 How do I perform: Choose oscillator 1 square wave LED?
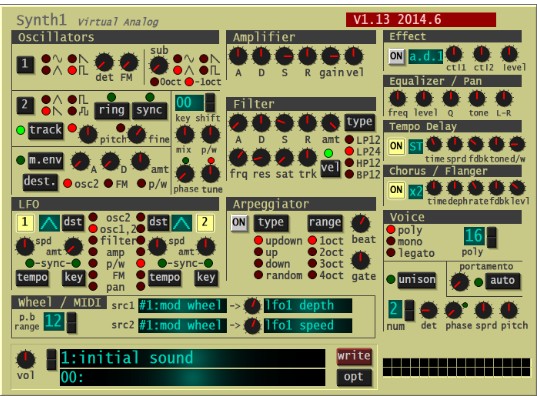click(x=72, y=71)
